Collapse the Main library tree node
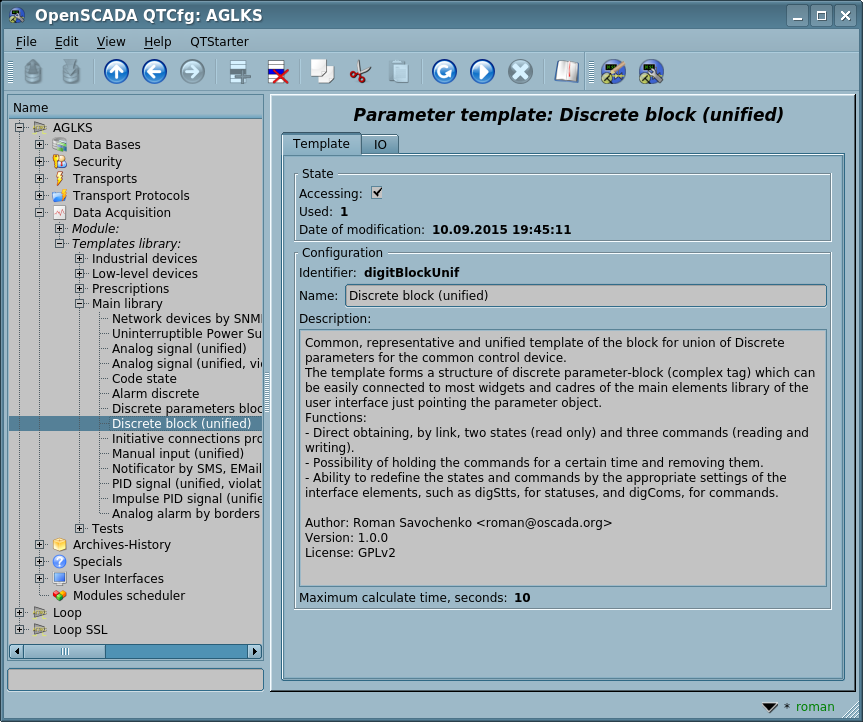This screenshot has height=722, width=863. point(80,304)
